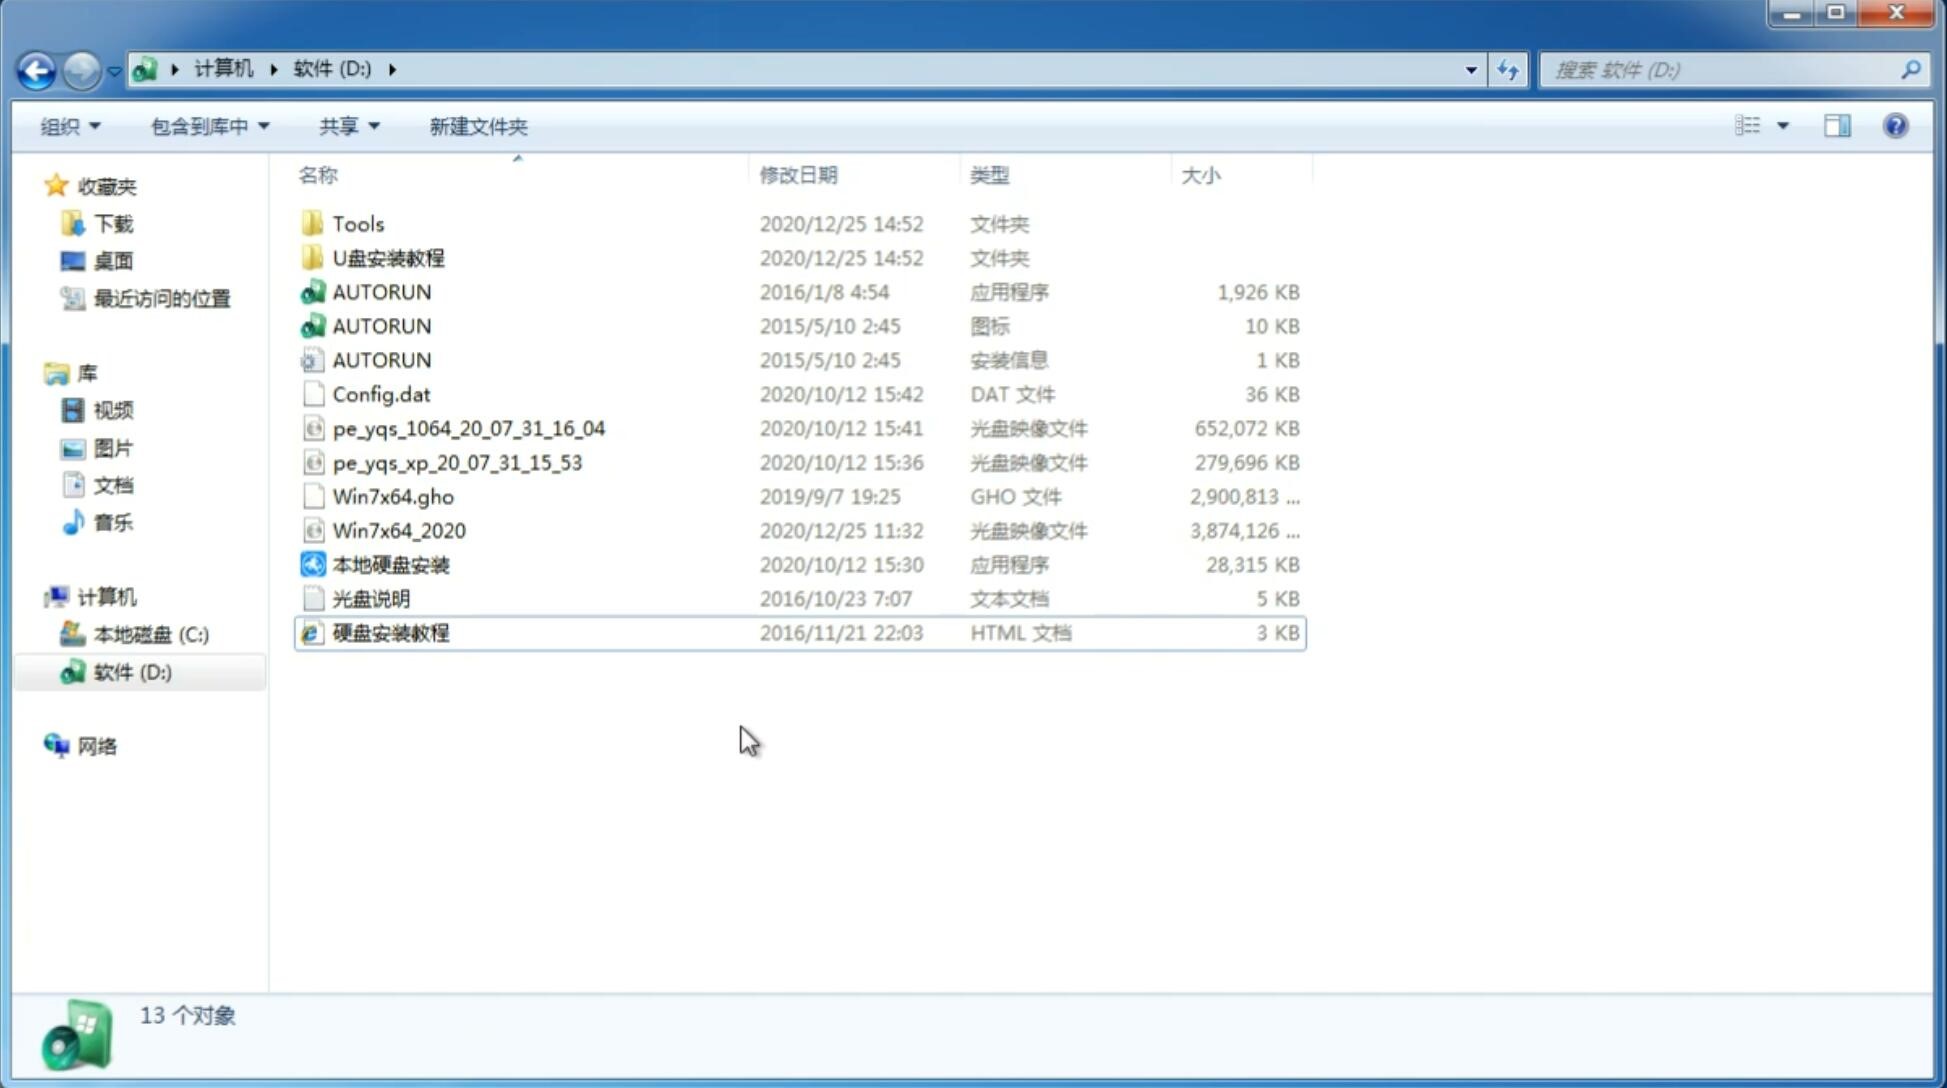
Task: Open Win7x64.gho ghost file
Action: (x=393, y=496)
